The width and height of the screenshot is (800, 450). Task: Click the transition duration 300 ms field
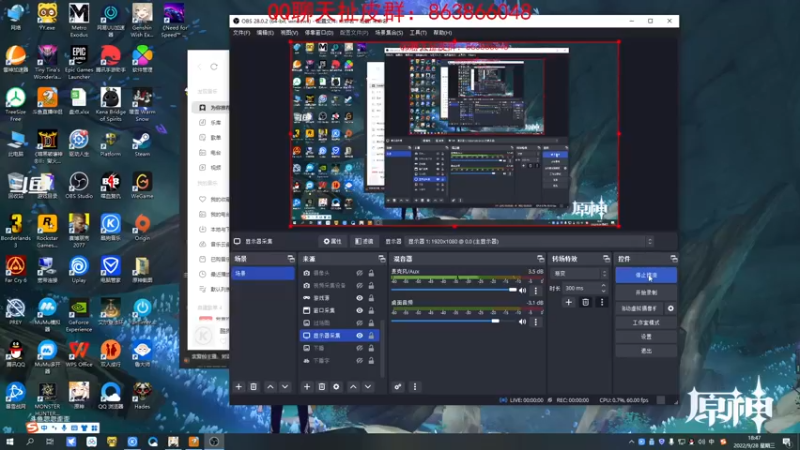(582, 288)
